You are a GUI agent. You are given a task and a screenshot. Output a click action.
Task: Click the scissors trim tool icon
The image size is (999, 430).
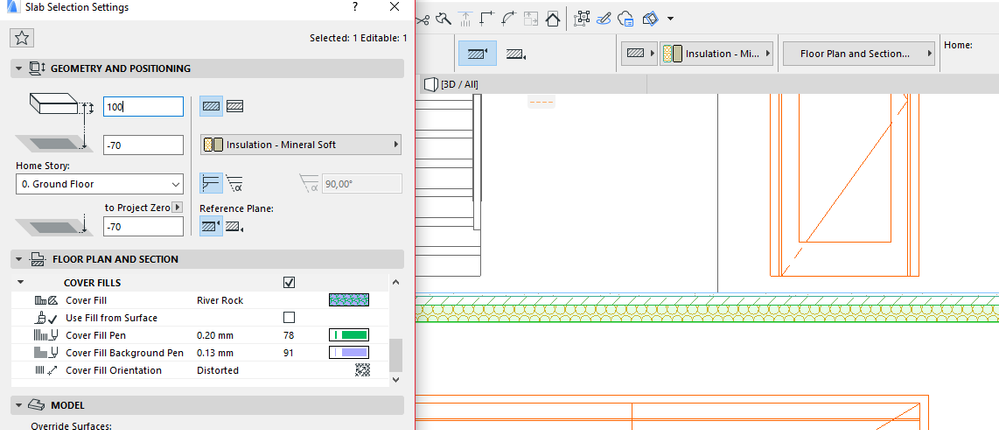pyautogui.click(x=421, y=18)
